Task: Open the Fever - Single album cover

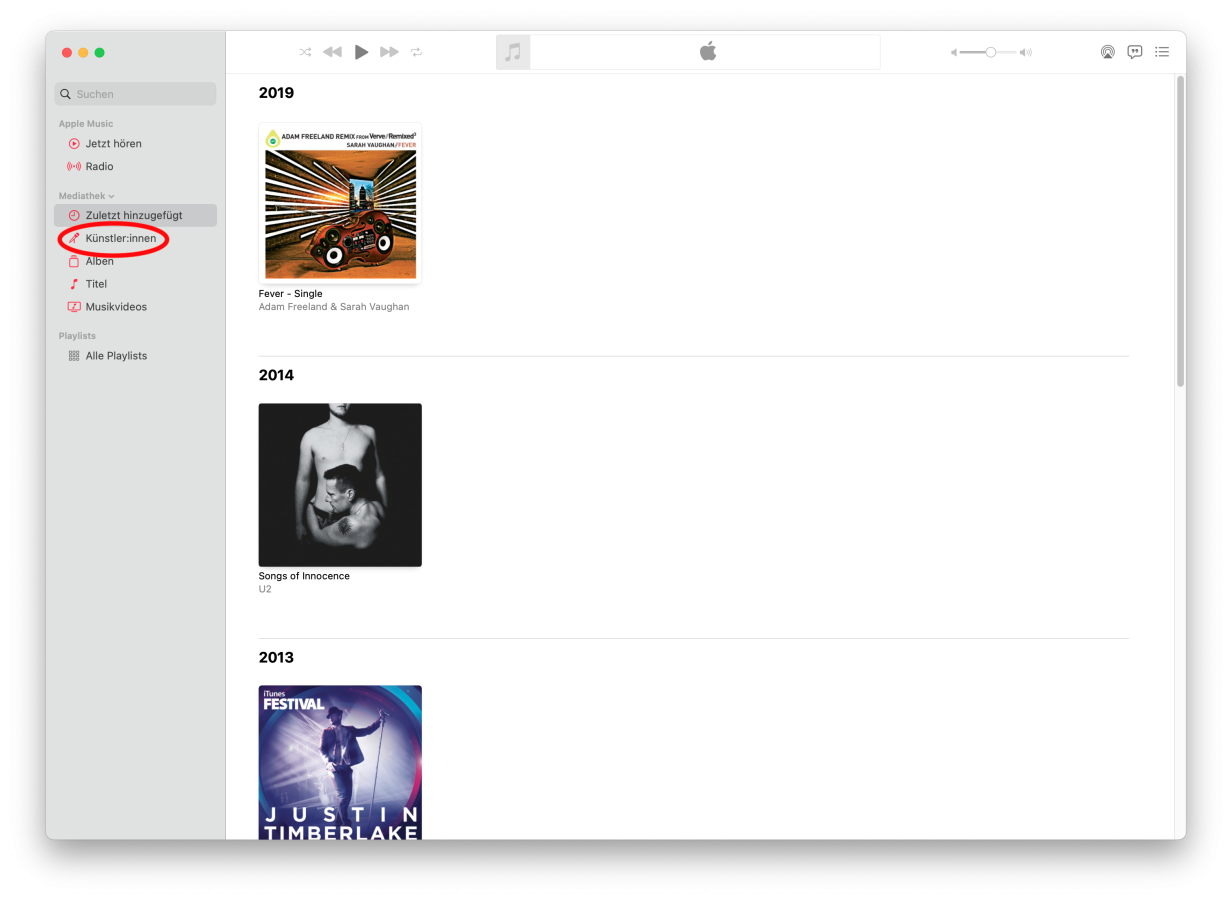Action: pos(340,203)
